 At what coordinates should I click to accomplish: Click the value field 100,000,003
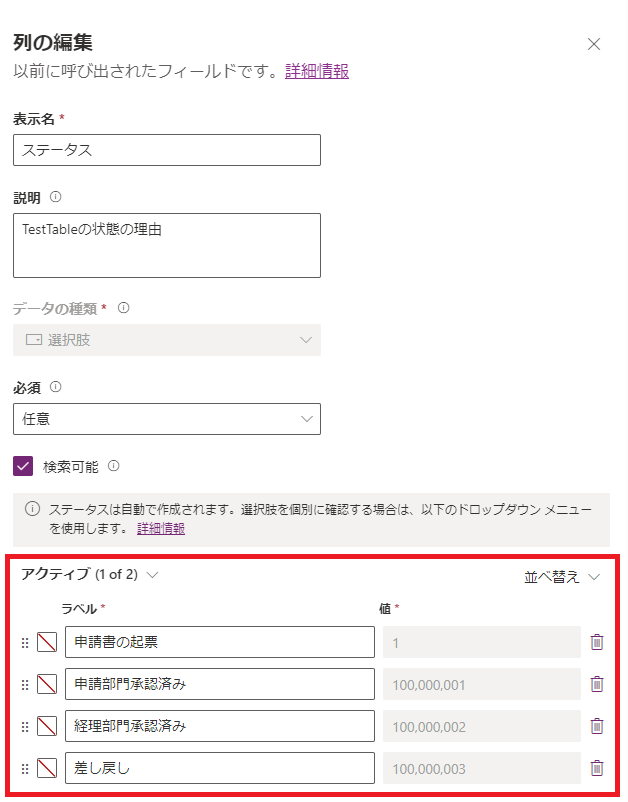pyautogui.click(x=482, y=768)
